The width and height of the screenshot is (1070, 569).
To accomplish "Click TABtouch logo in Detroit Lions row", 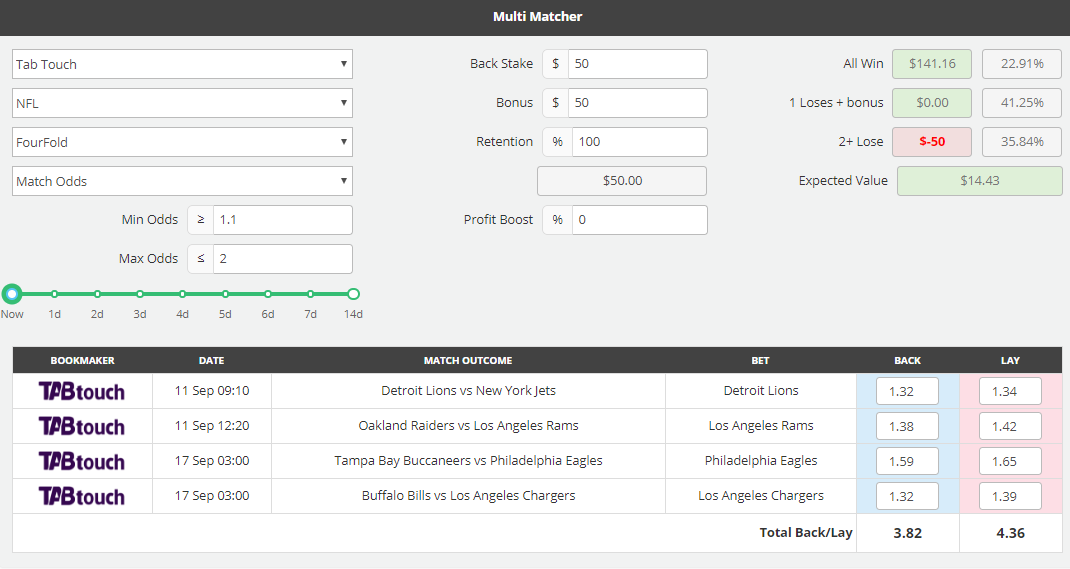I will [82, 391].
